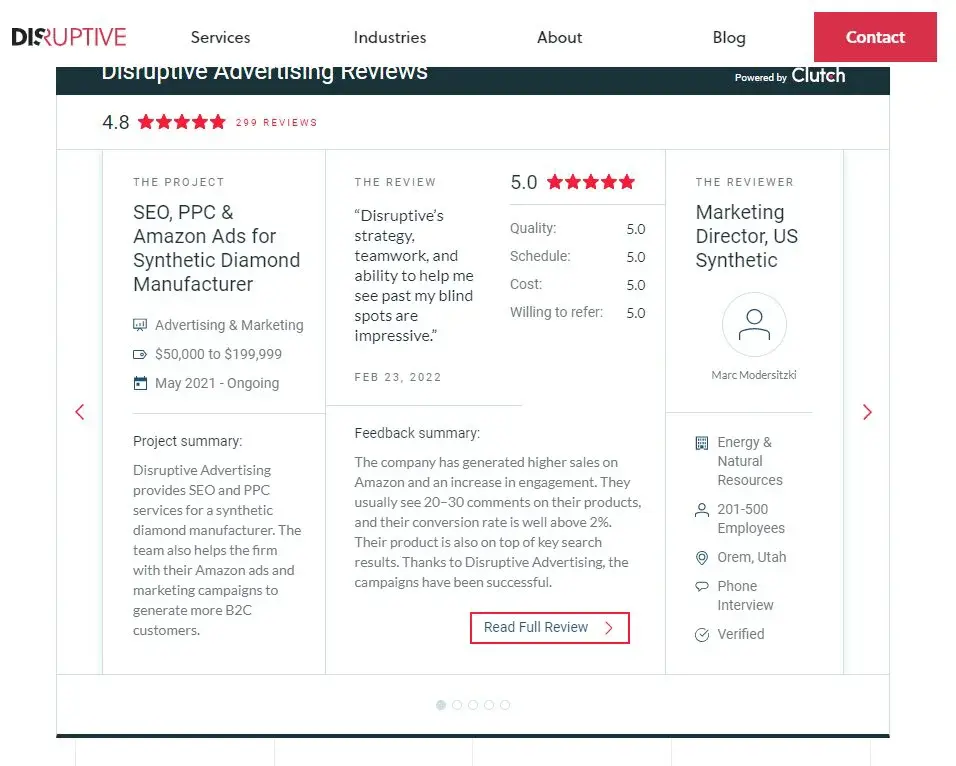Click reviewer name Marc Modersitzki
Viewport: 956px width, 766px height.
(754, 375)
